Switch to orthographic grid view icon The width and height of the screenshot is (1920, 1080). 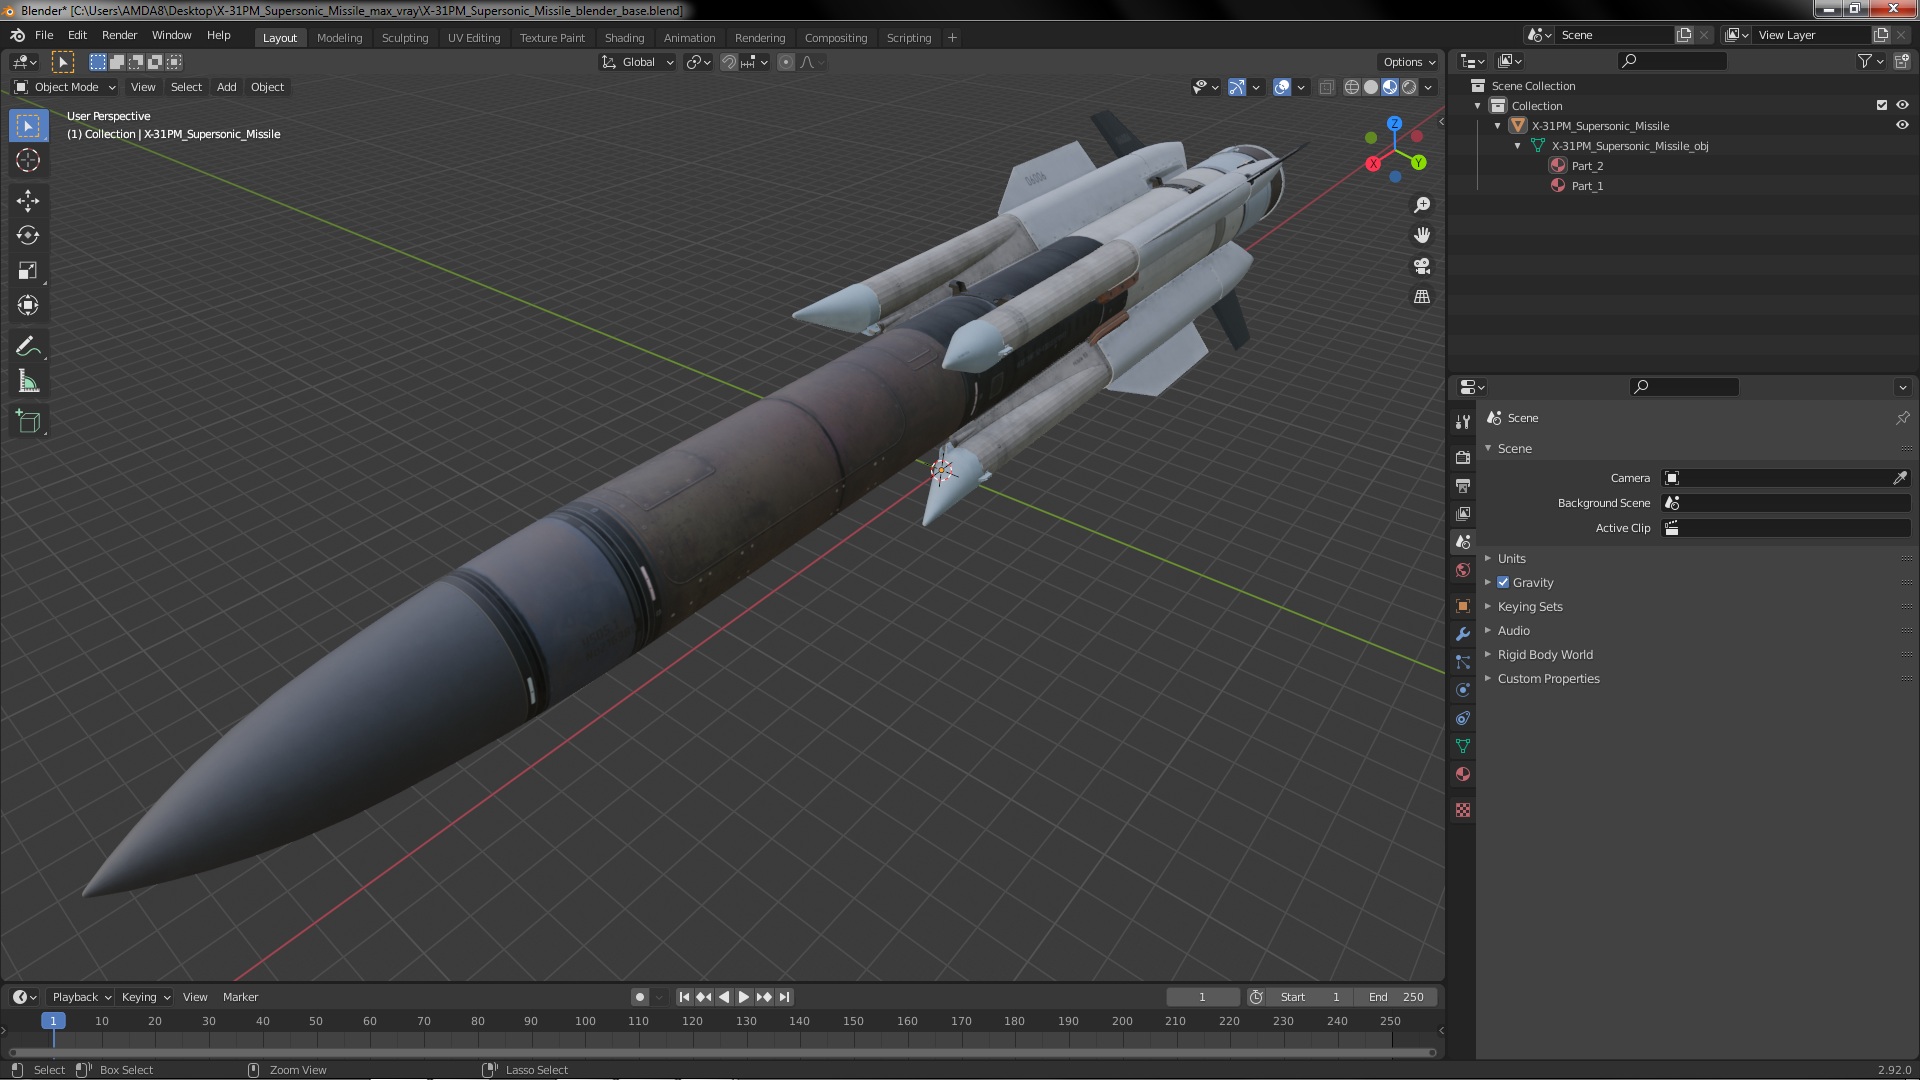(1421, 297)
